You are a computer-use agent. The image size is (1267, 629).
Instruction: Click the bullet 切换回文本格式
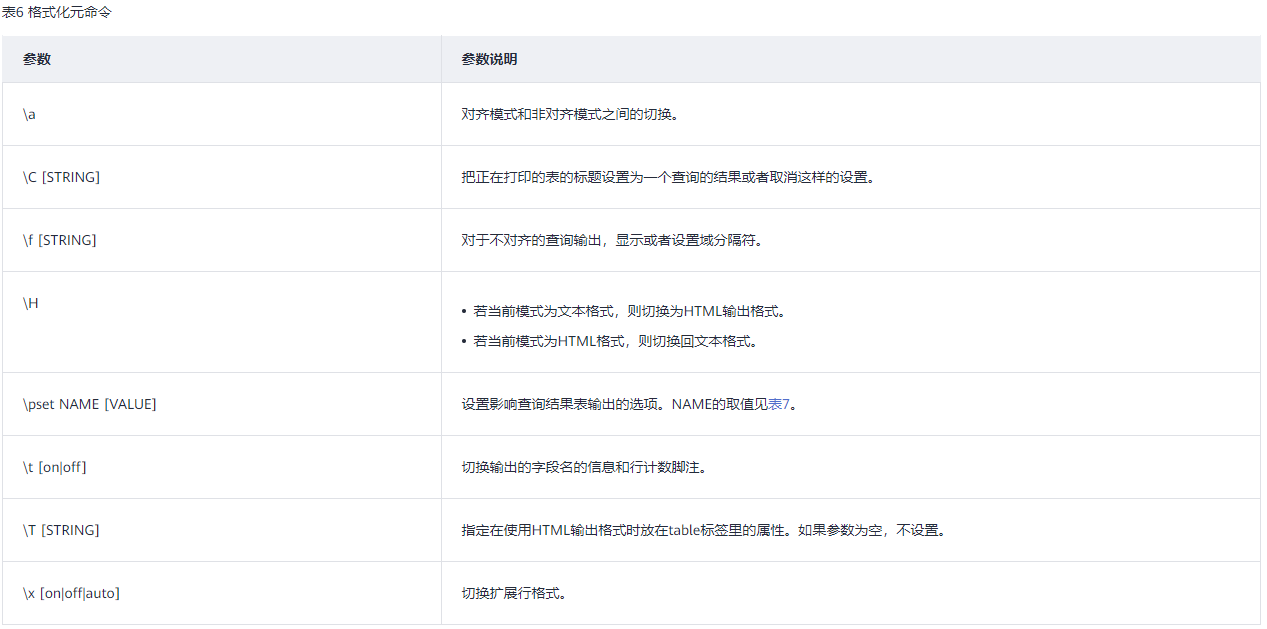616,341
